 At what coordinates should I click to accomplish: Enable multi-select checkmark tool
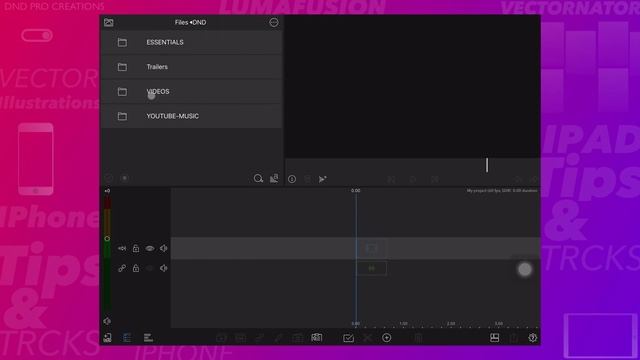pyautogui.click(x=348, y=338)
